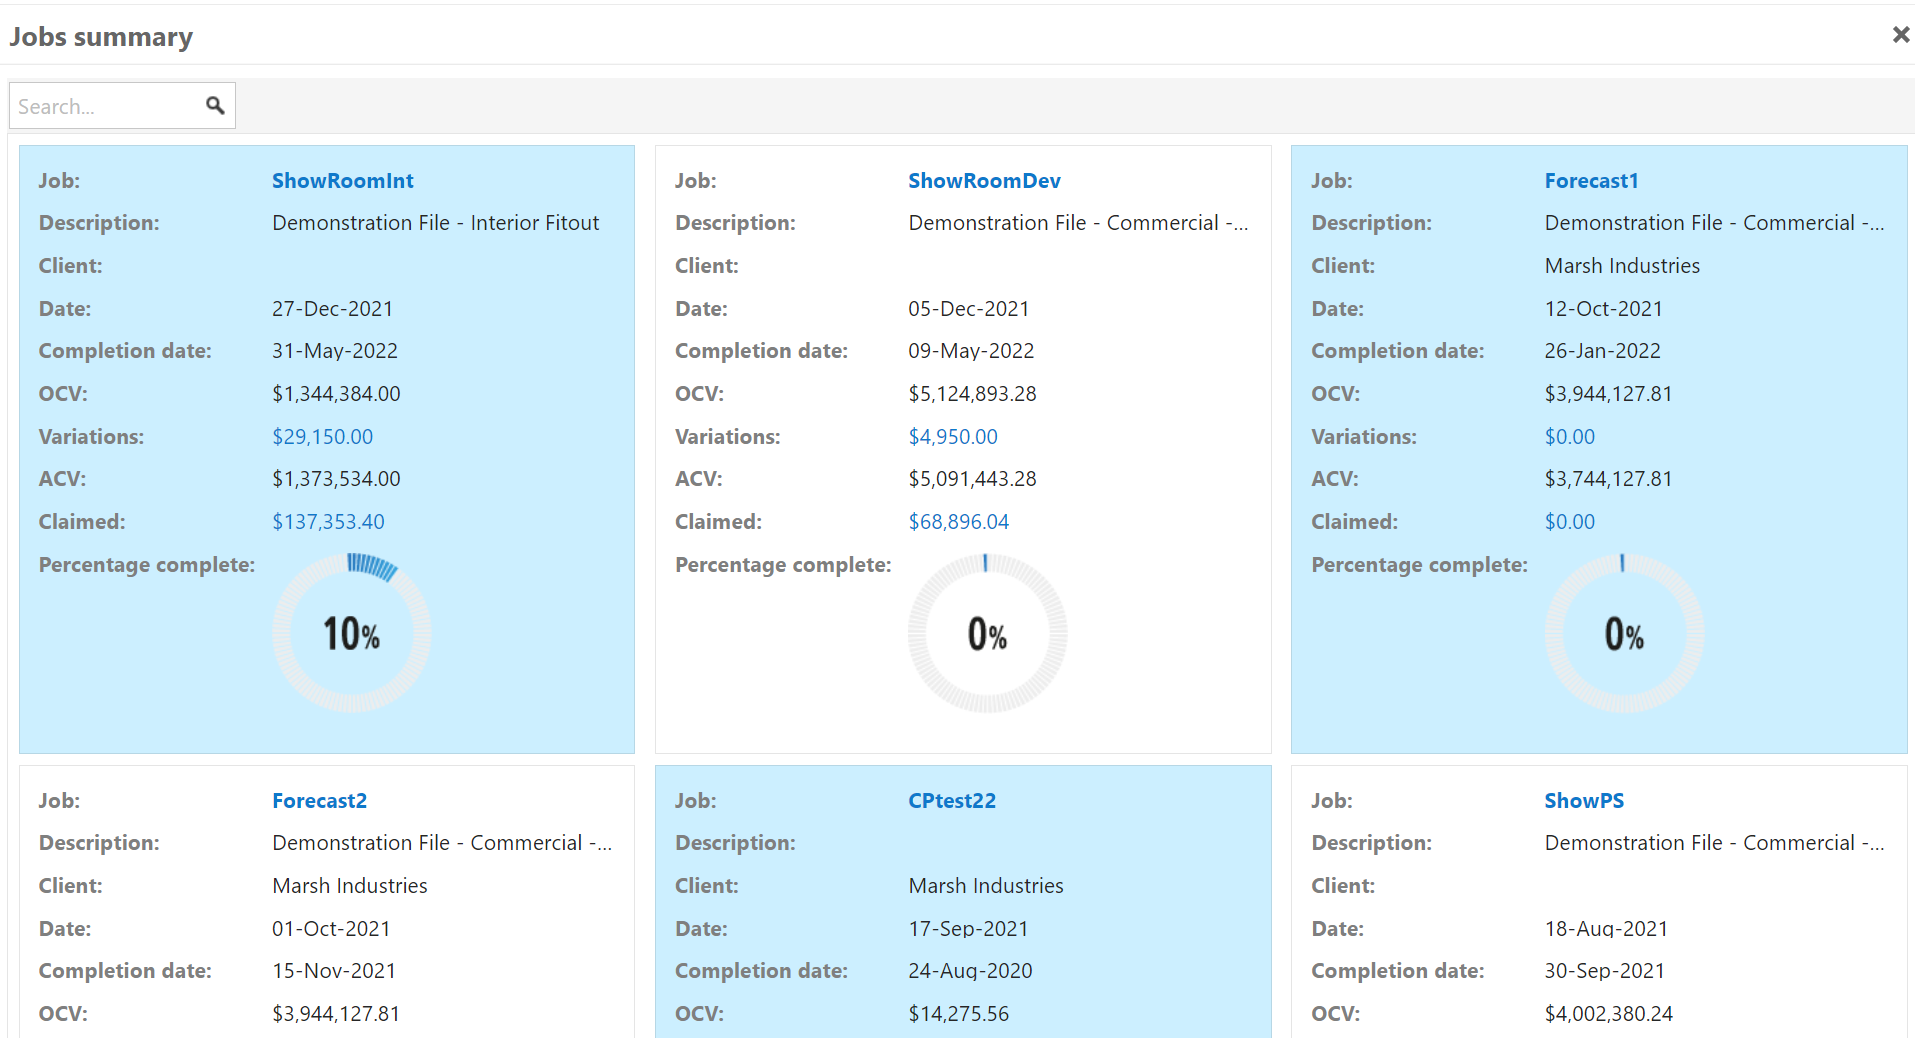Select OCV value $1,344,384.00

[x=336, y=394]
